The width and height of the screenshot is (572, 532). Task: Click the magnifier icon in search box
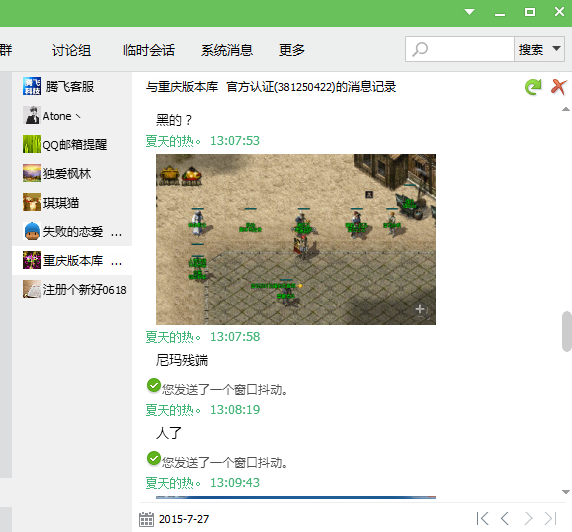coord(420,49)
